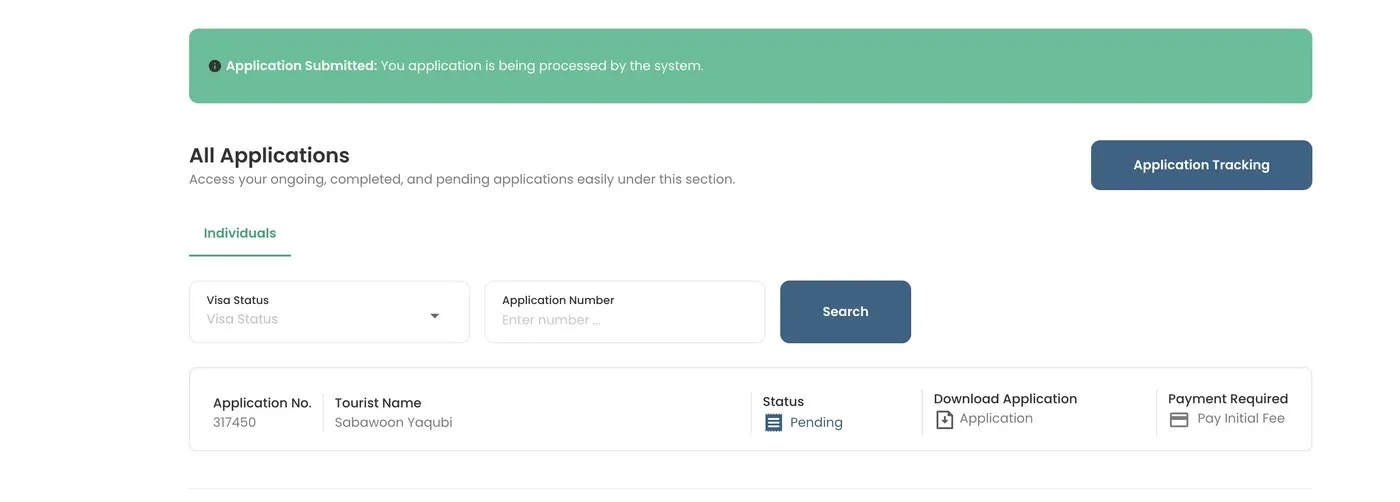Click tourist name Sabawoon Yaqubi
This screenshot has height=502, width=1400.
(x=394, y=422)
